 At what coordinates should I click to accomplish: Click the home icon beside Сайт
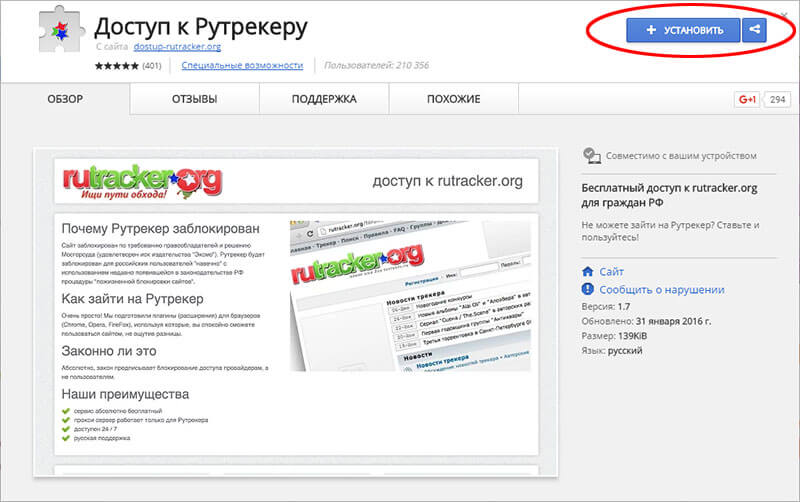(x=588, y=271)
